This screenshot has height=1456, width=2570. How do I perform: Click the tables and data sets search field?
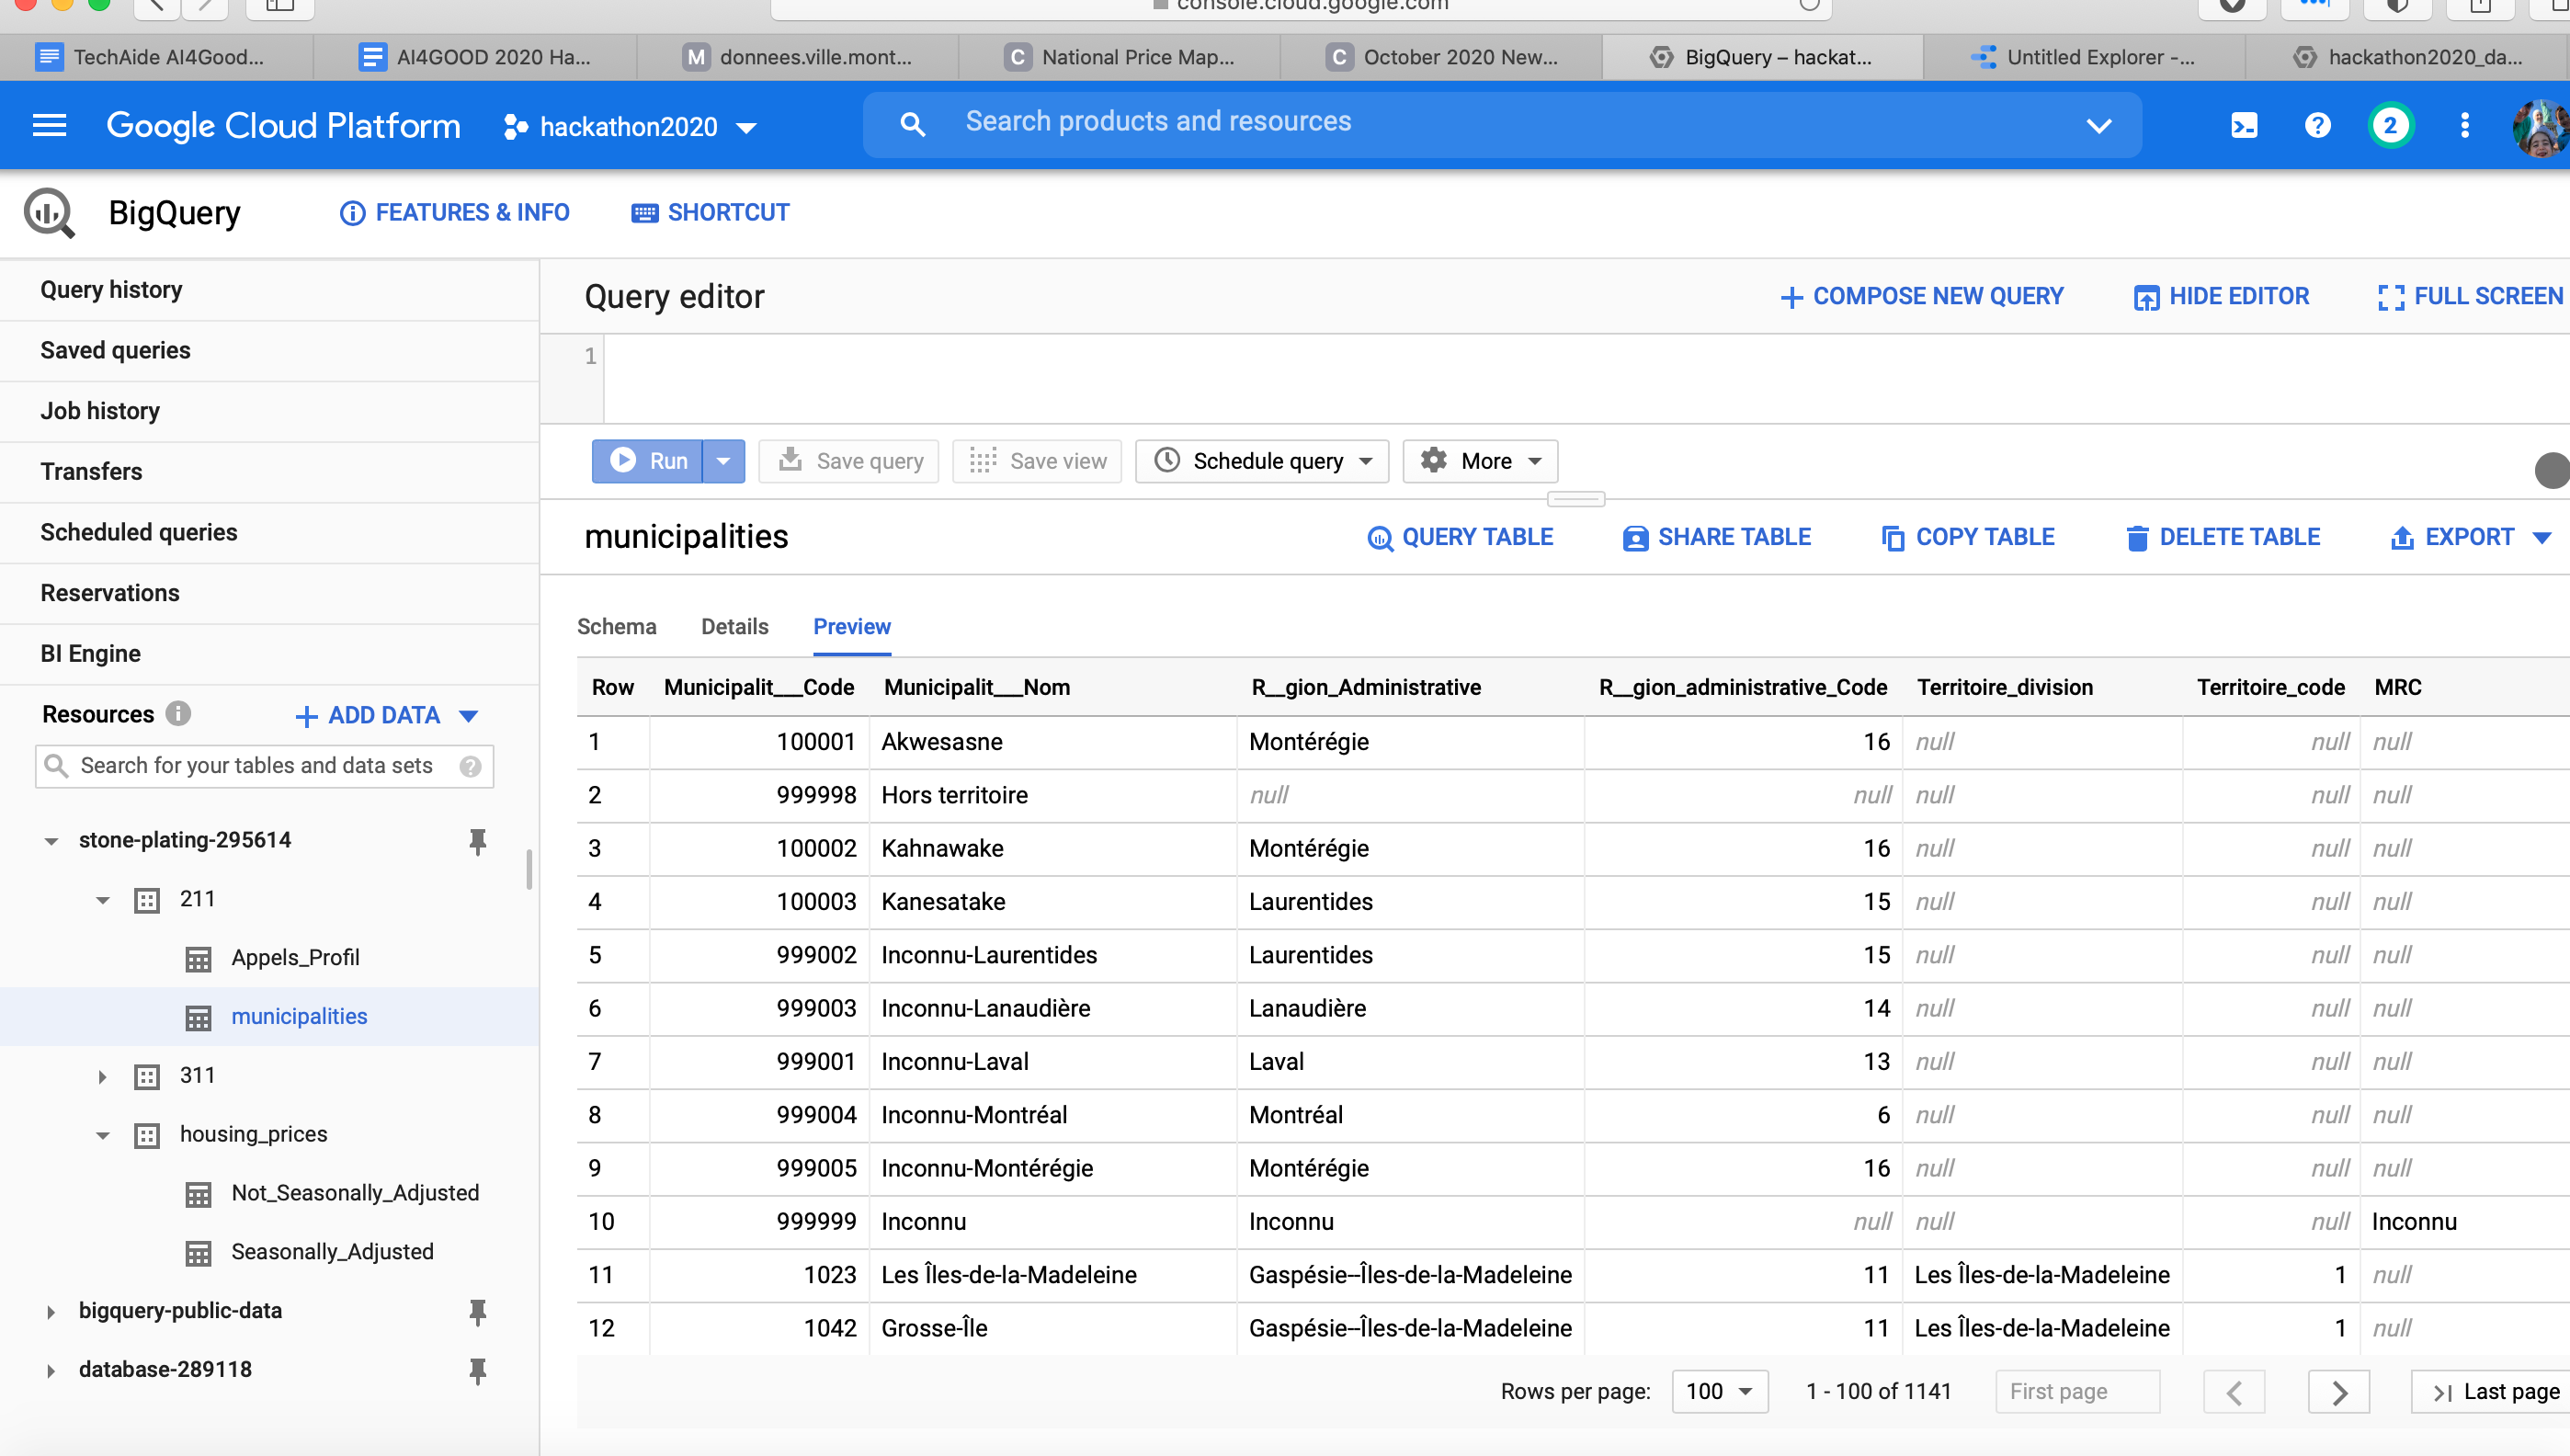[256, 765]
